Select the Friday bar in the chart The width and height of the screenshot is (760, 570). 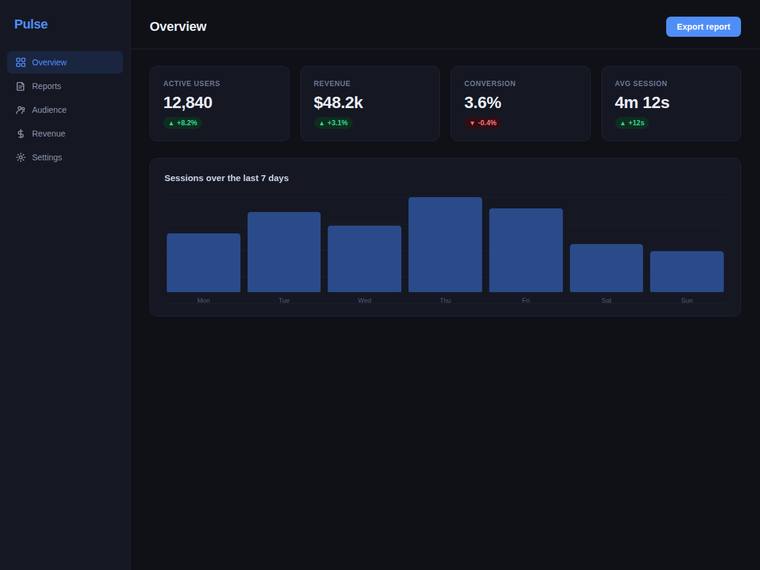(x=526, y=250)
